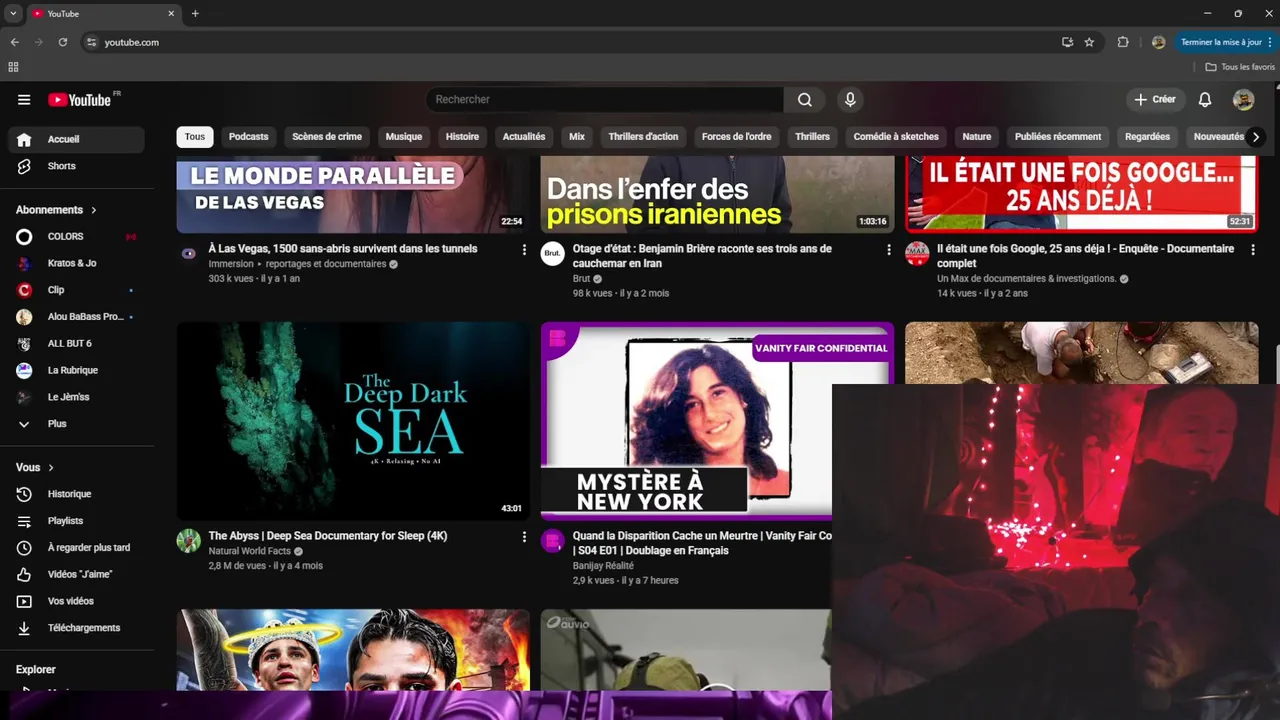This screenshot has height=720, width=1280.
Task: Open the La Rubrique subscription
Action: click(76, 370)
